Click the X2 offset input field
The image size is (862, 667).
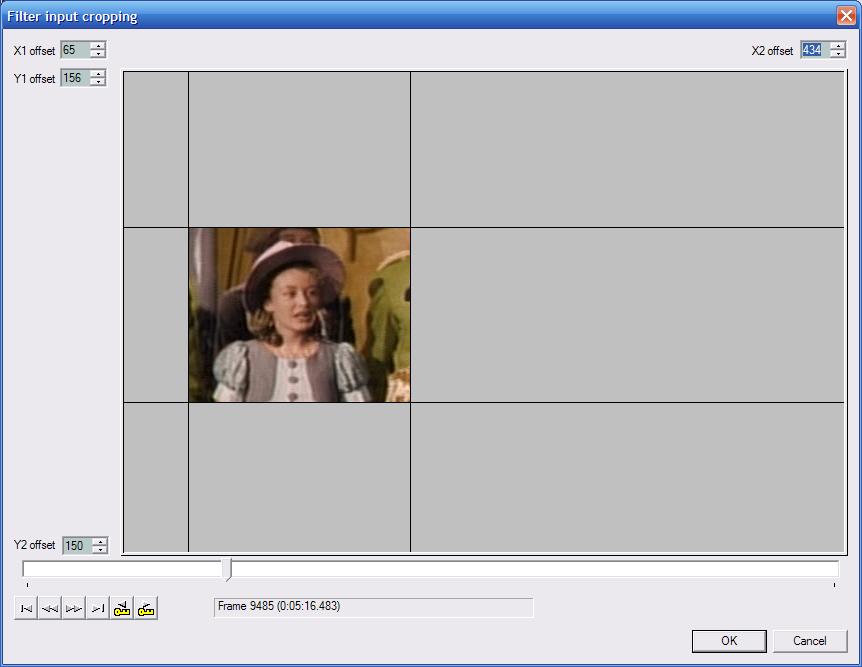point(816,50)
